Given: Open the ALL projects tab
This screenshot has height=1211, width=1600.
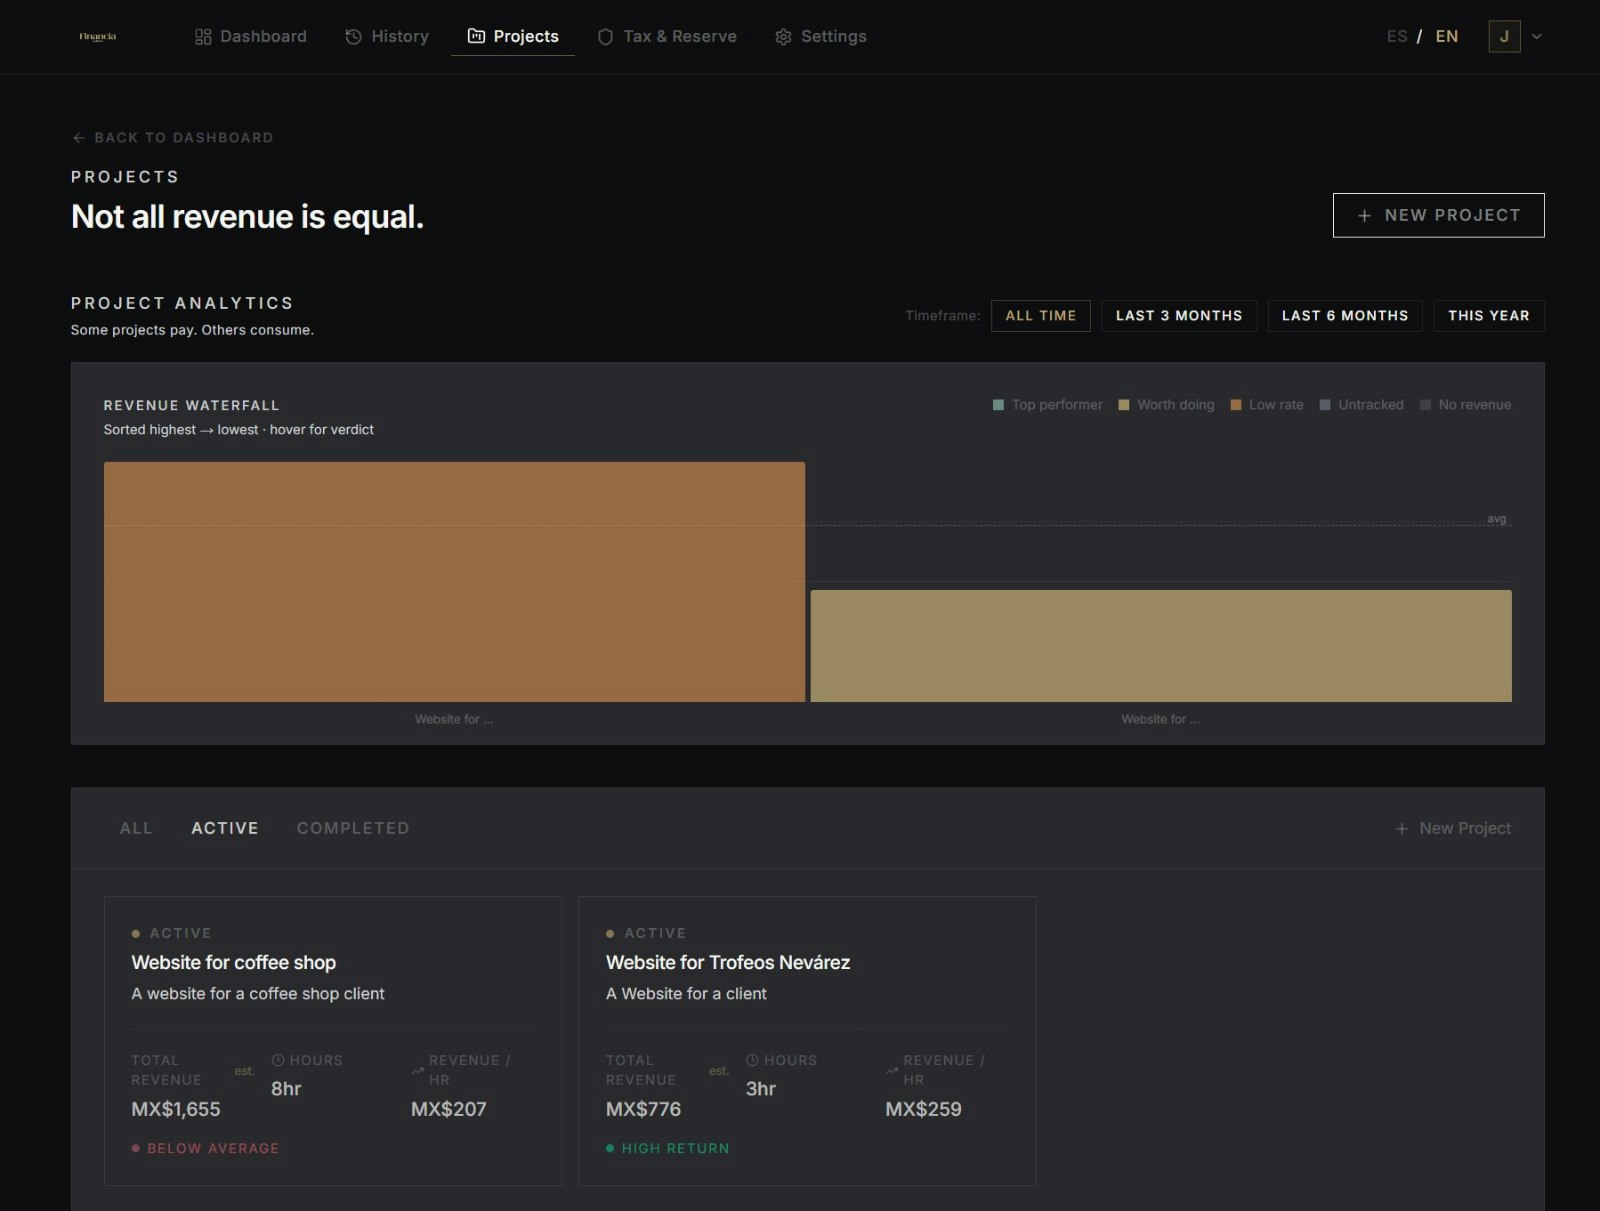Looking at the screenshot, I should 136,828.
